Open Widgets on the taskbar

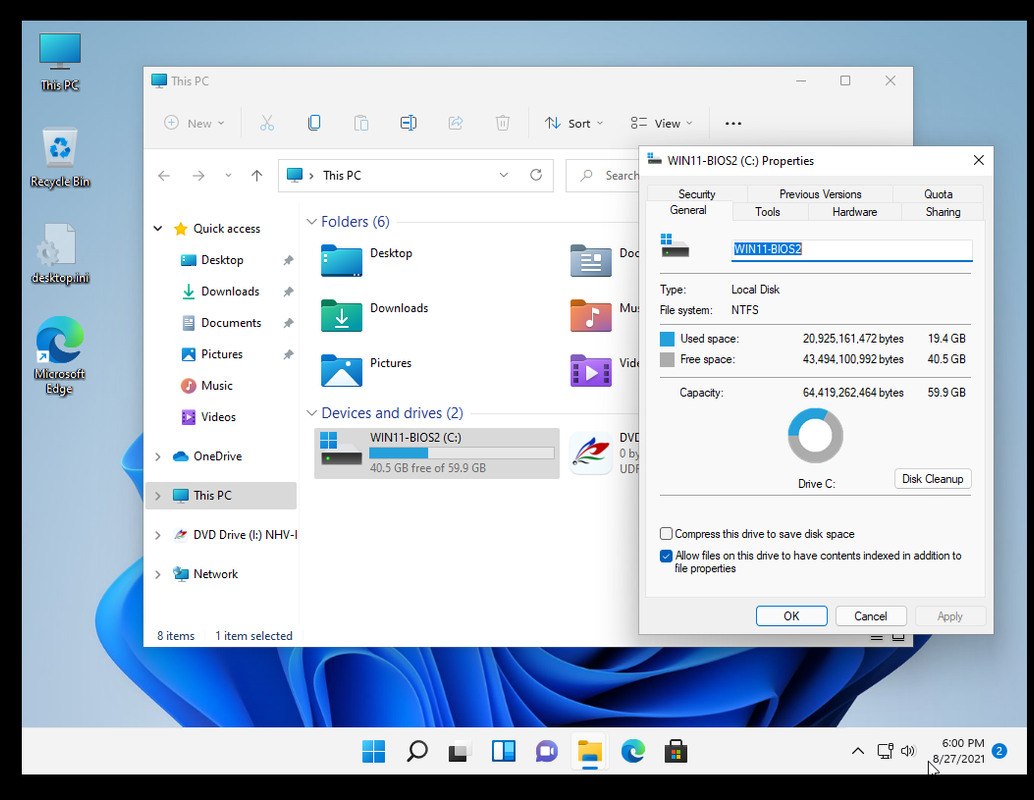pyautogui.click(x=503, y=751)
